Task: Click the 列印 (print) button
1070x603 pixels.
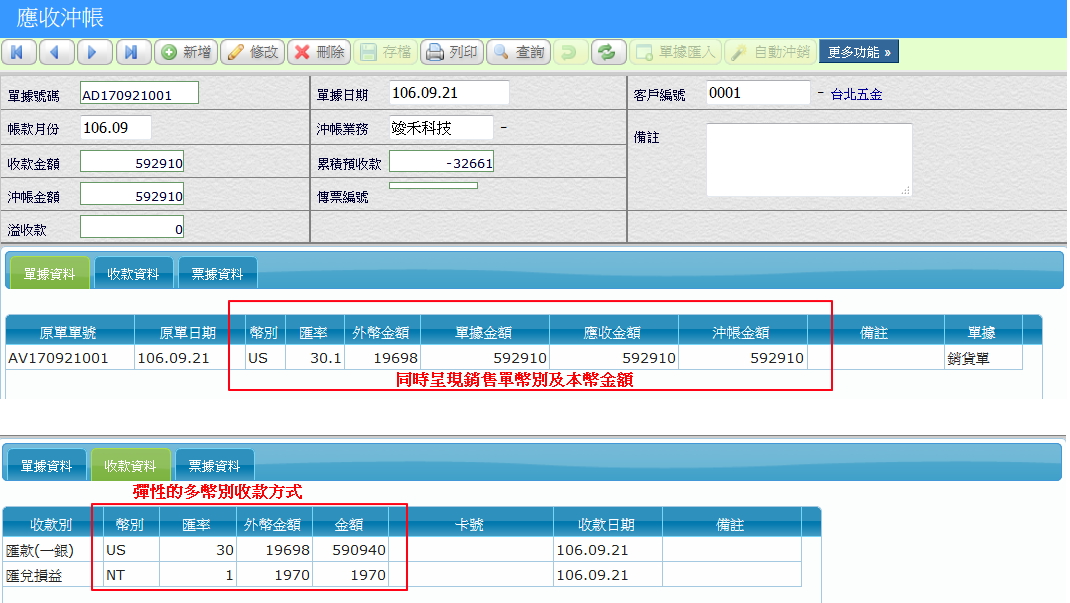Action: [x=451, y=52]
